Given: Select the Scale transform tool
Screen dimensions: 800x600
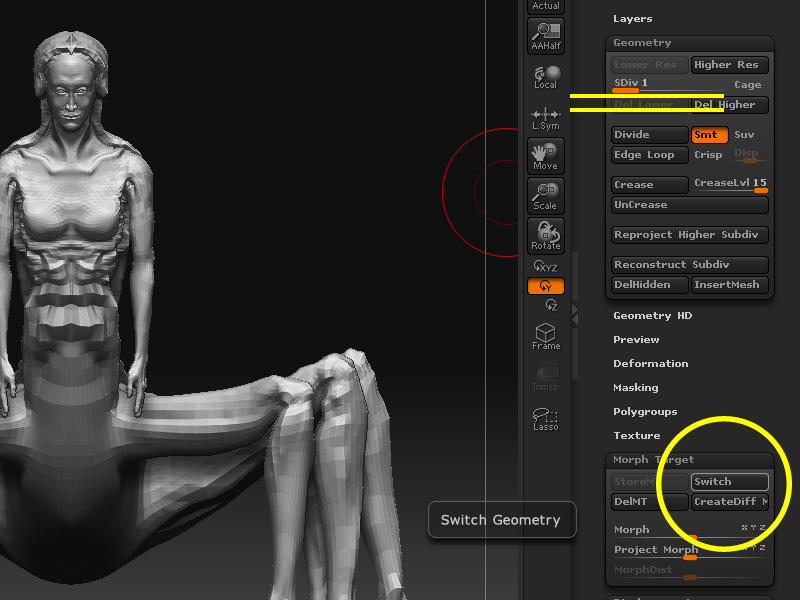Looking at the screenshot, I should [545, 196].
